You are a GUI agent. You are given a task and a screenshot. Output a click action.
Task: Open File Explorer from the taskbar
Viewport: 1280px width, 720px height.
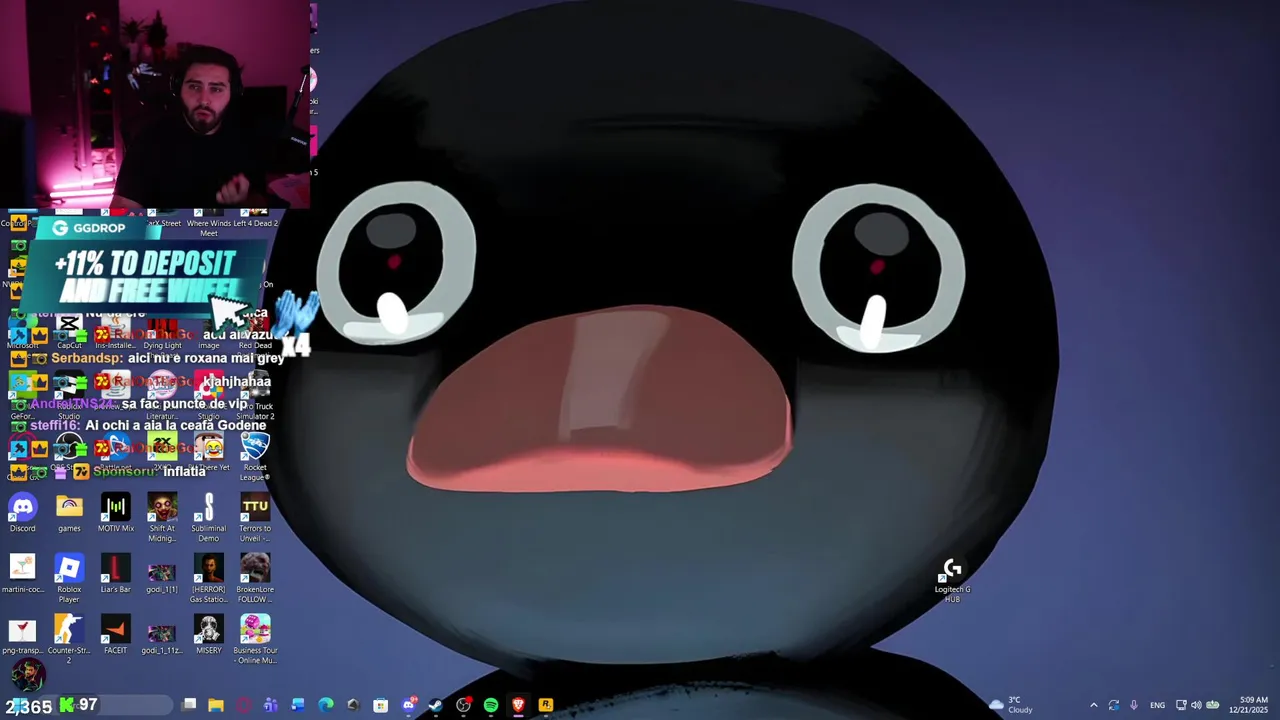216,705
